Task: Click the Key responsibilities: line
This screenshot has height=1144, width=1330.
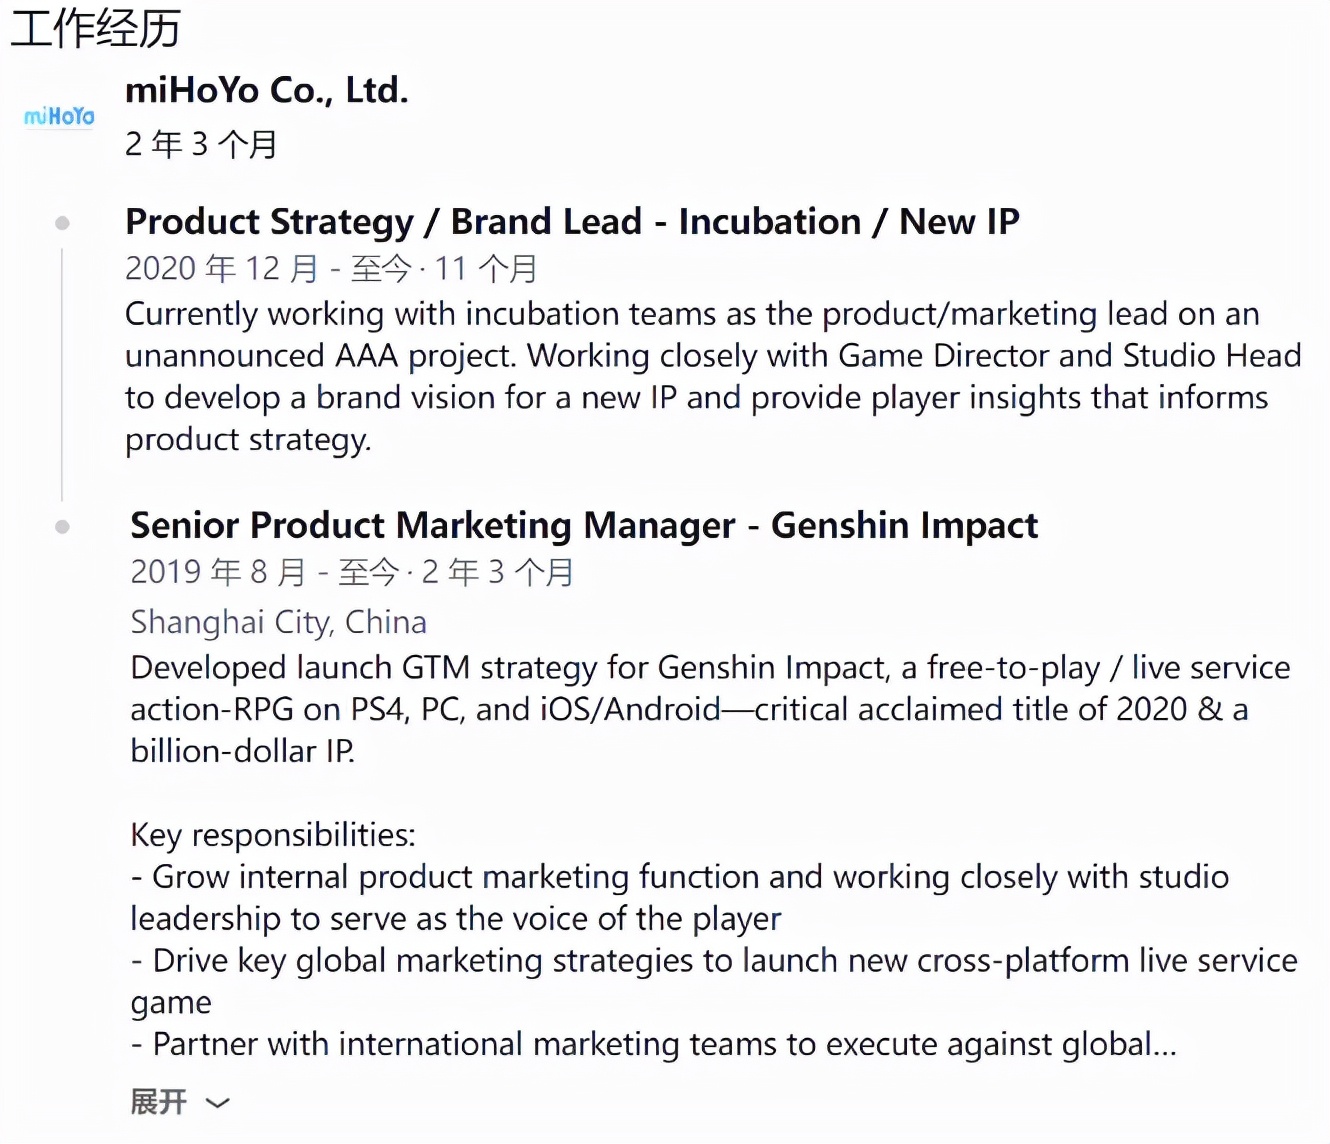Action: click(273, 835)
